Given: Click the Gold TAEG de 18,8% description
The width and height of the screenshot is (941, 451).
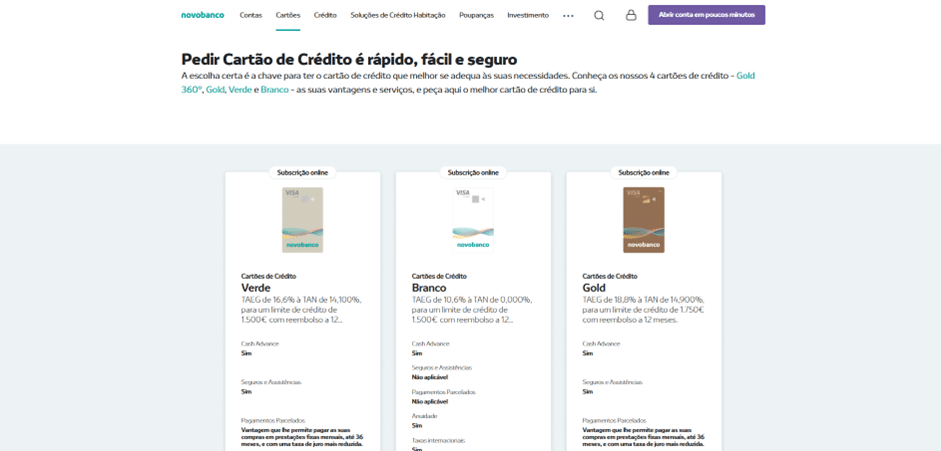Looking at the screenshot, I should [x=643, y=309].
